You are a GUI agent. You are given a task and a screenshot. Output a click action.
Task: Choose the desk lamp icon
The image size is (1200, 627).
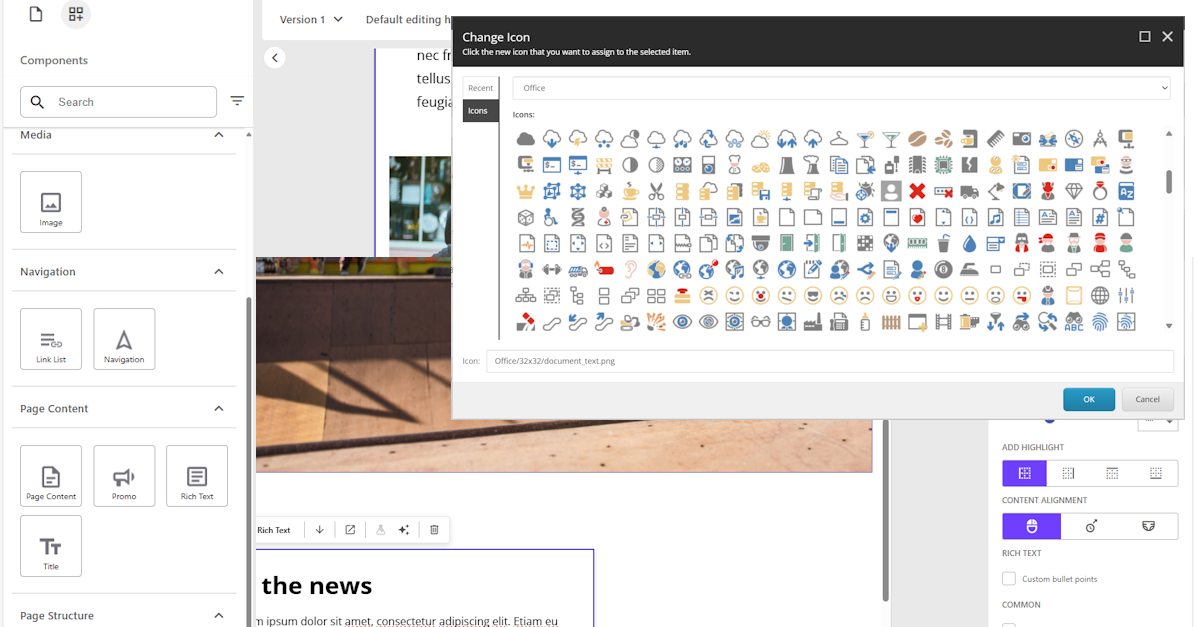[996, 191]
